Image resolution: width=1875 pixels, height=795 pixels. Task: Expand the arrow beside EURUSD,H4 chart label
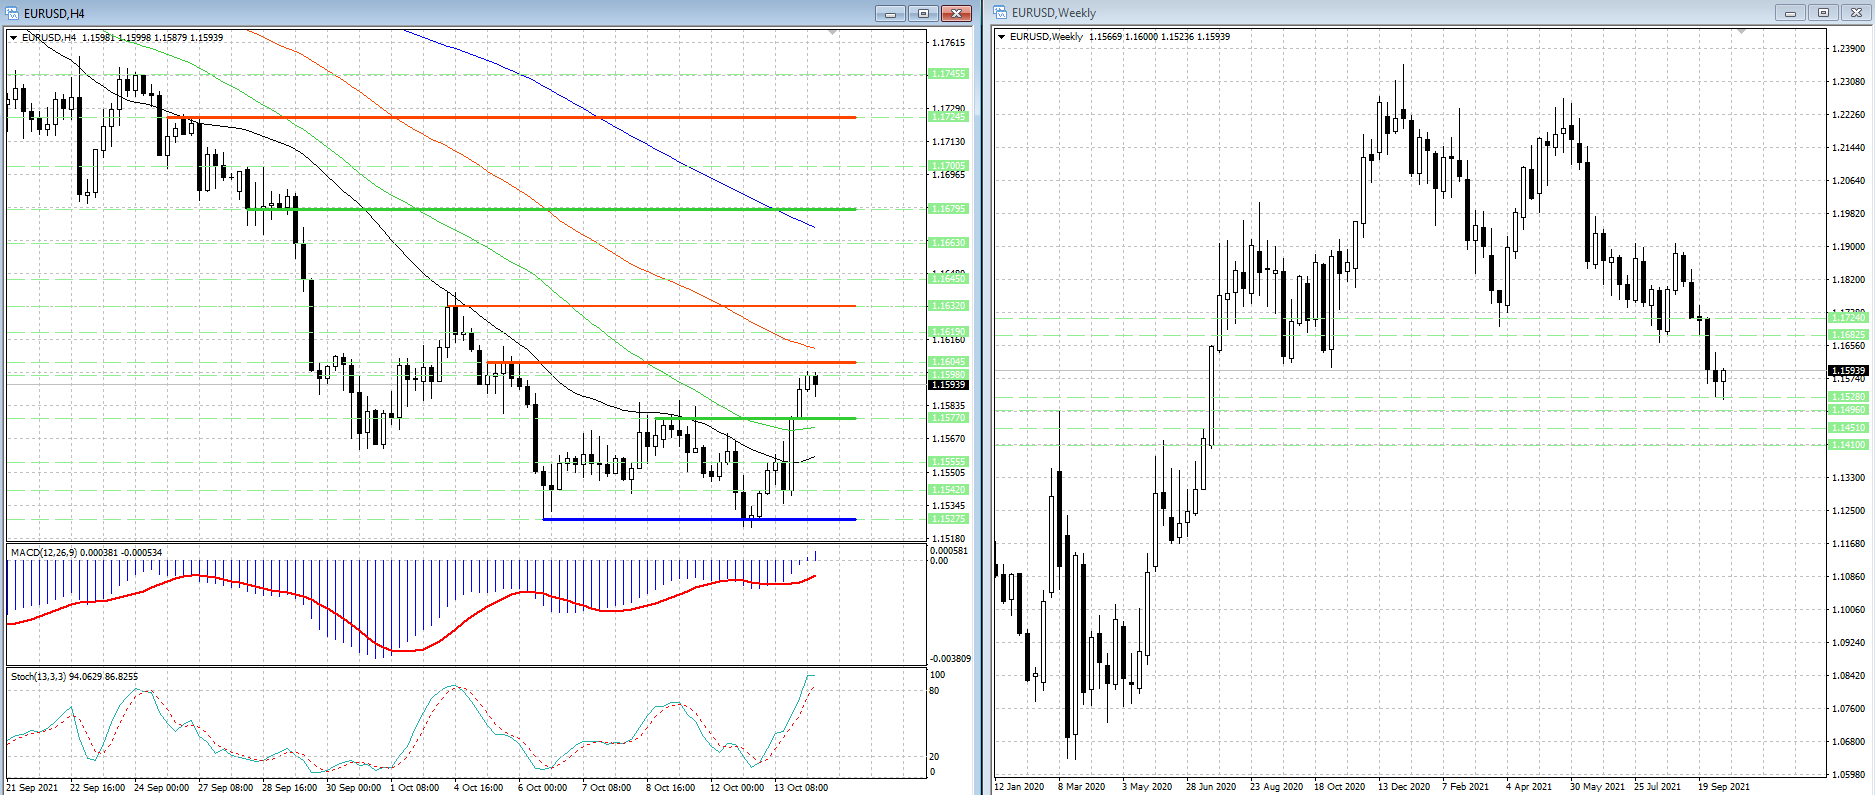(14, 38)
